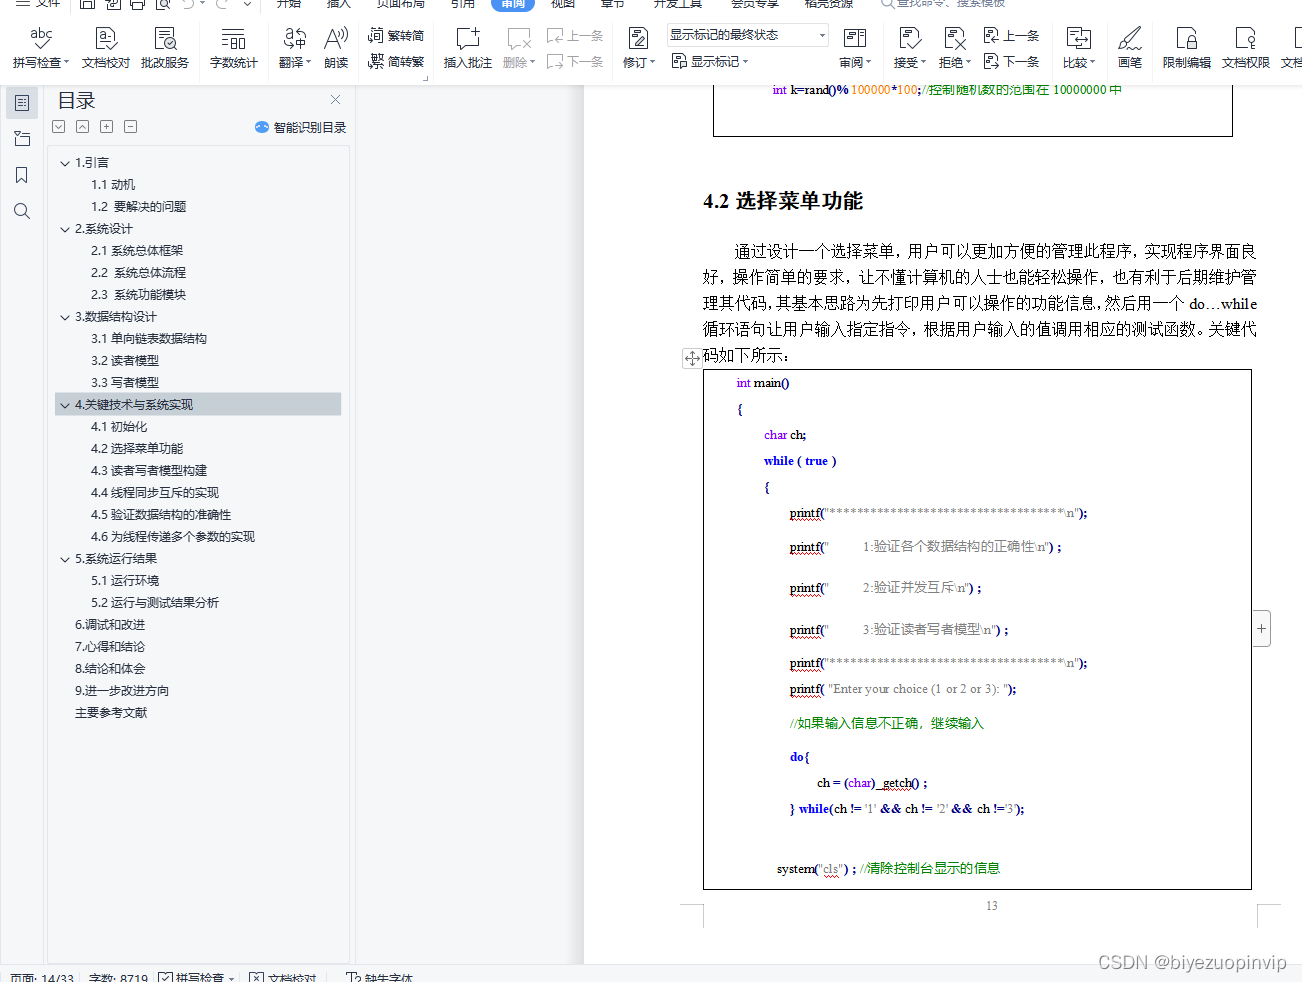Click the 接受 accept change icon
This screenshot has width=1302, height=982.
(909, 39)
